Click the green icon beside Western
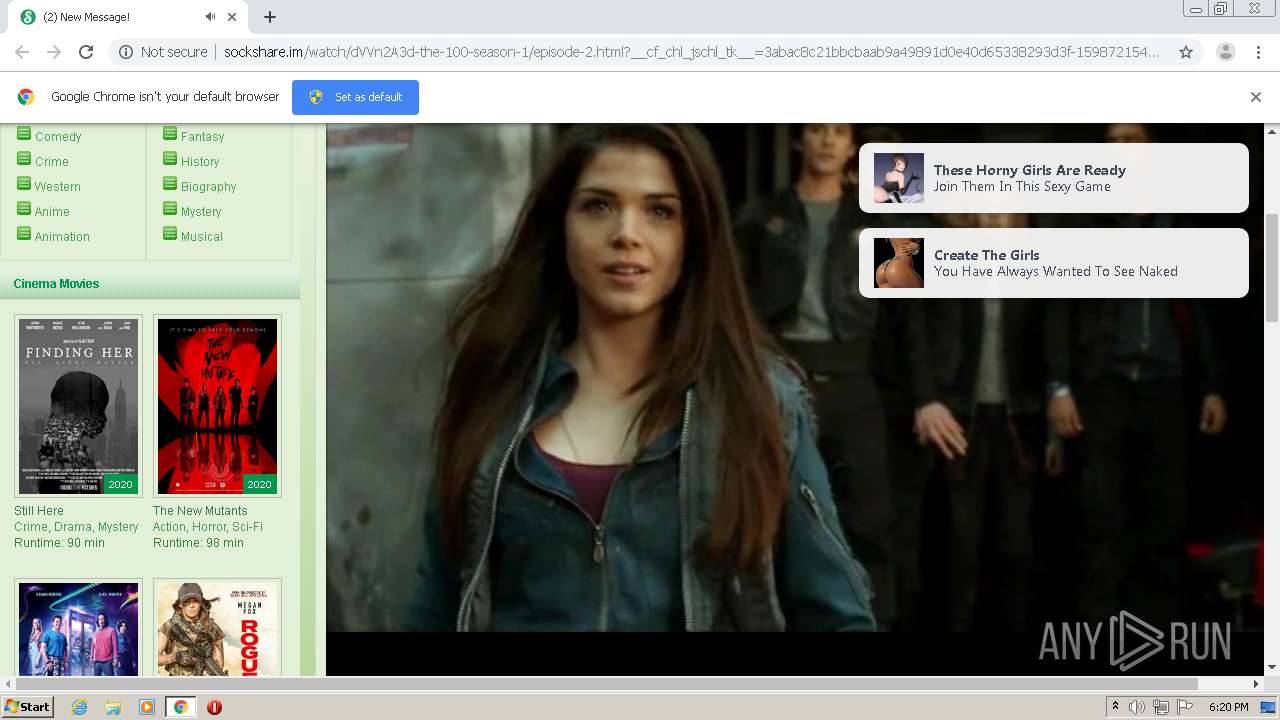 pyautogui.click(x=24, y=184)
